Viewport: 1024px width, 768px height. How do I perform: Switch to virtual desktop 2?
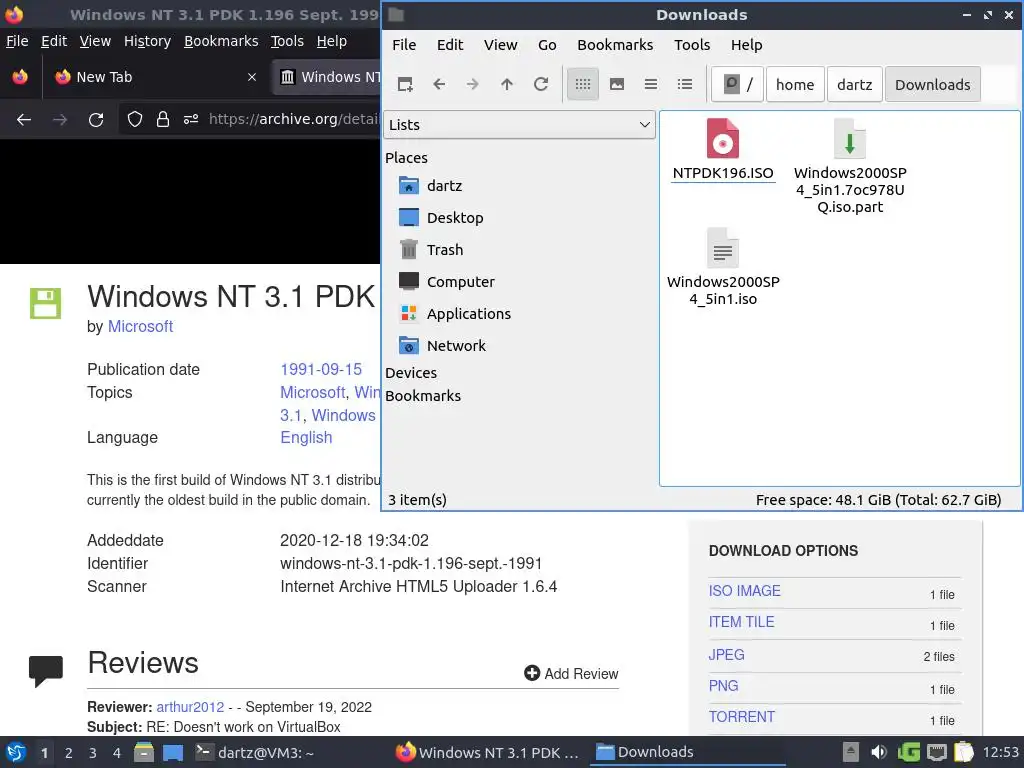pyautogui.click(x=69, y=753)
